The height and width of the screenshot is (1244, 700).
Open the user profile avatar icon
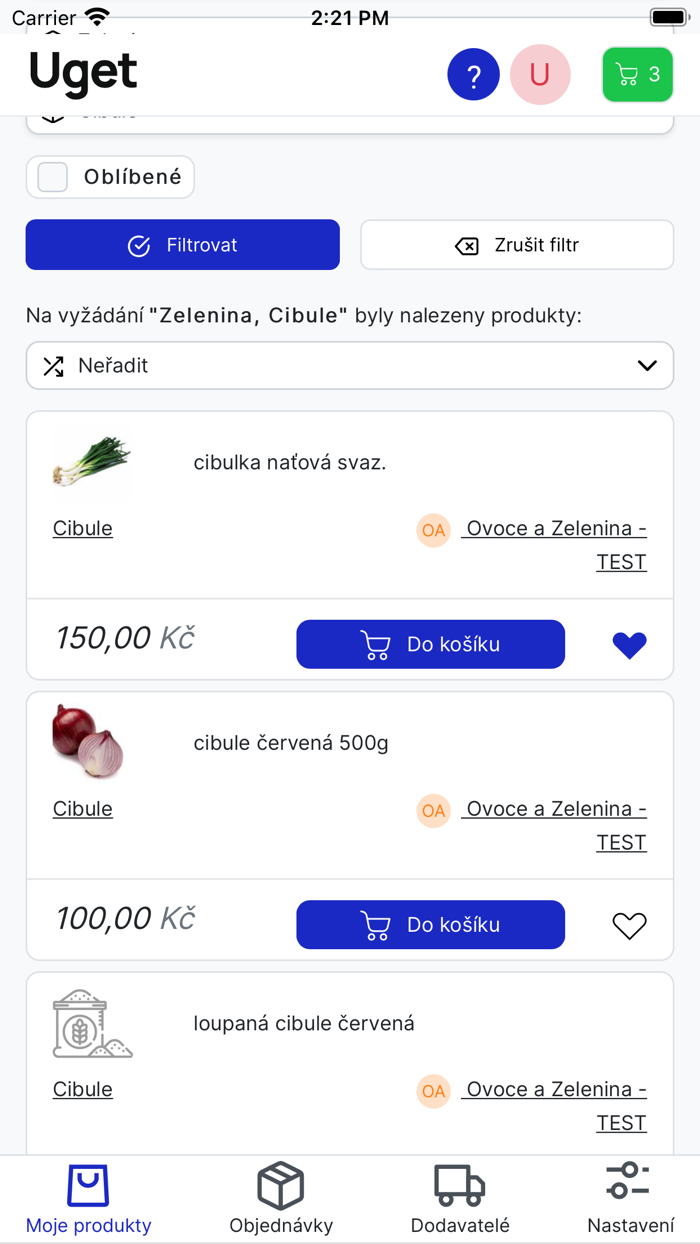tap(539, 74)
